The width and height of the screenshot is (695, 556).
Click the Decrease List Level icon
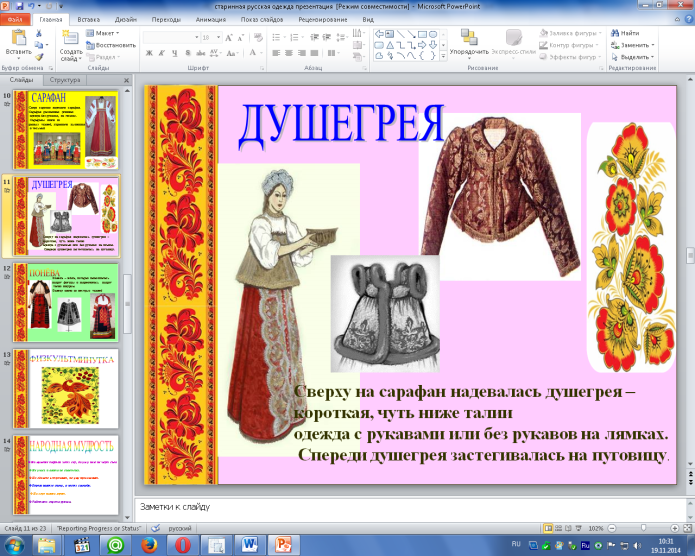tap(314, 37)
